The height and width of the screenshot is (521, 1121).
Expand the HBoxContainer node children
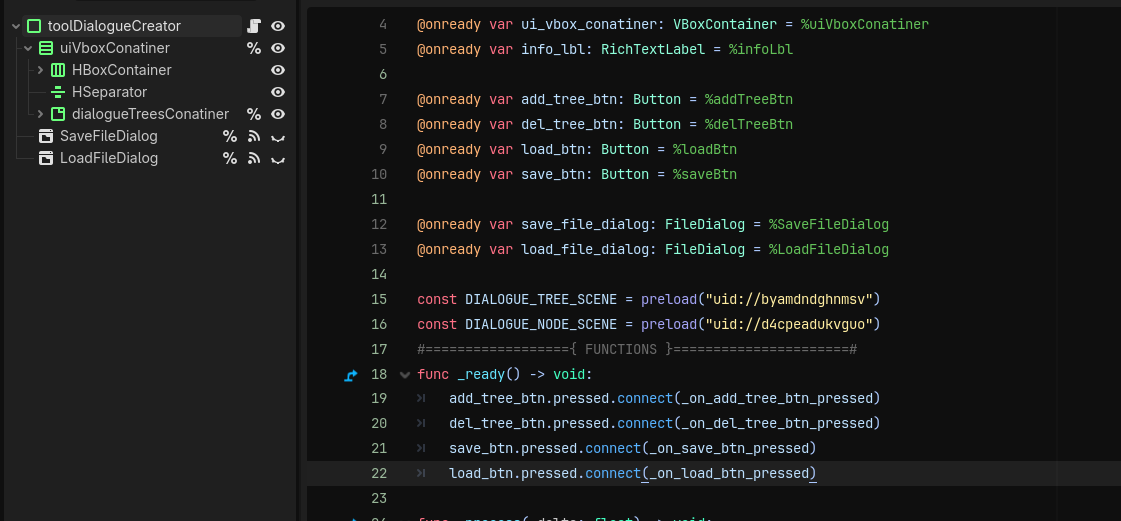41,70
